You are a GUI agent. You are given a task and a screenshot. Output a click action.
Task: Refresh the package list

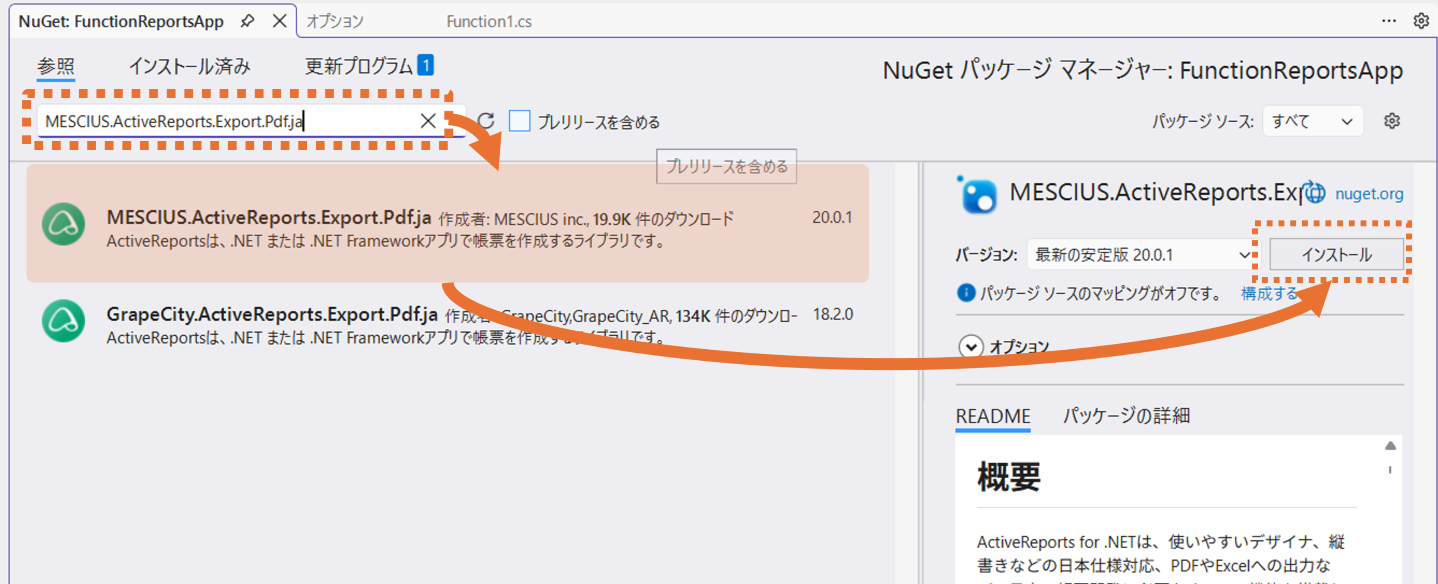click(486, 121)
